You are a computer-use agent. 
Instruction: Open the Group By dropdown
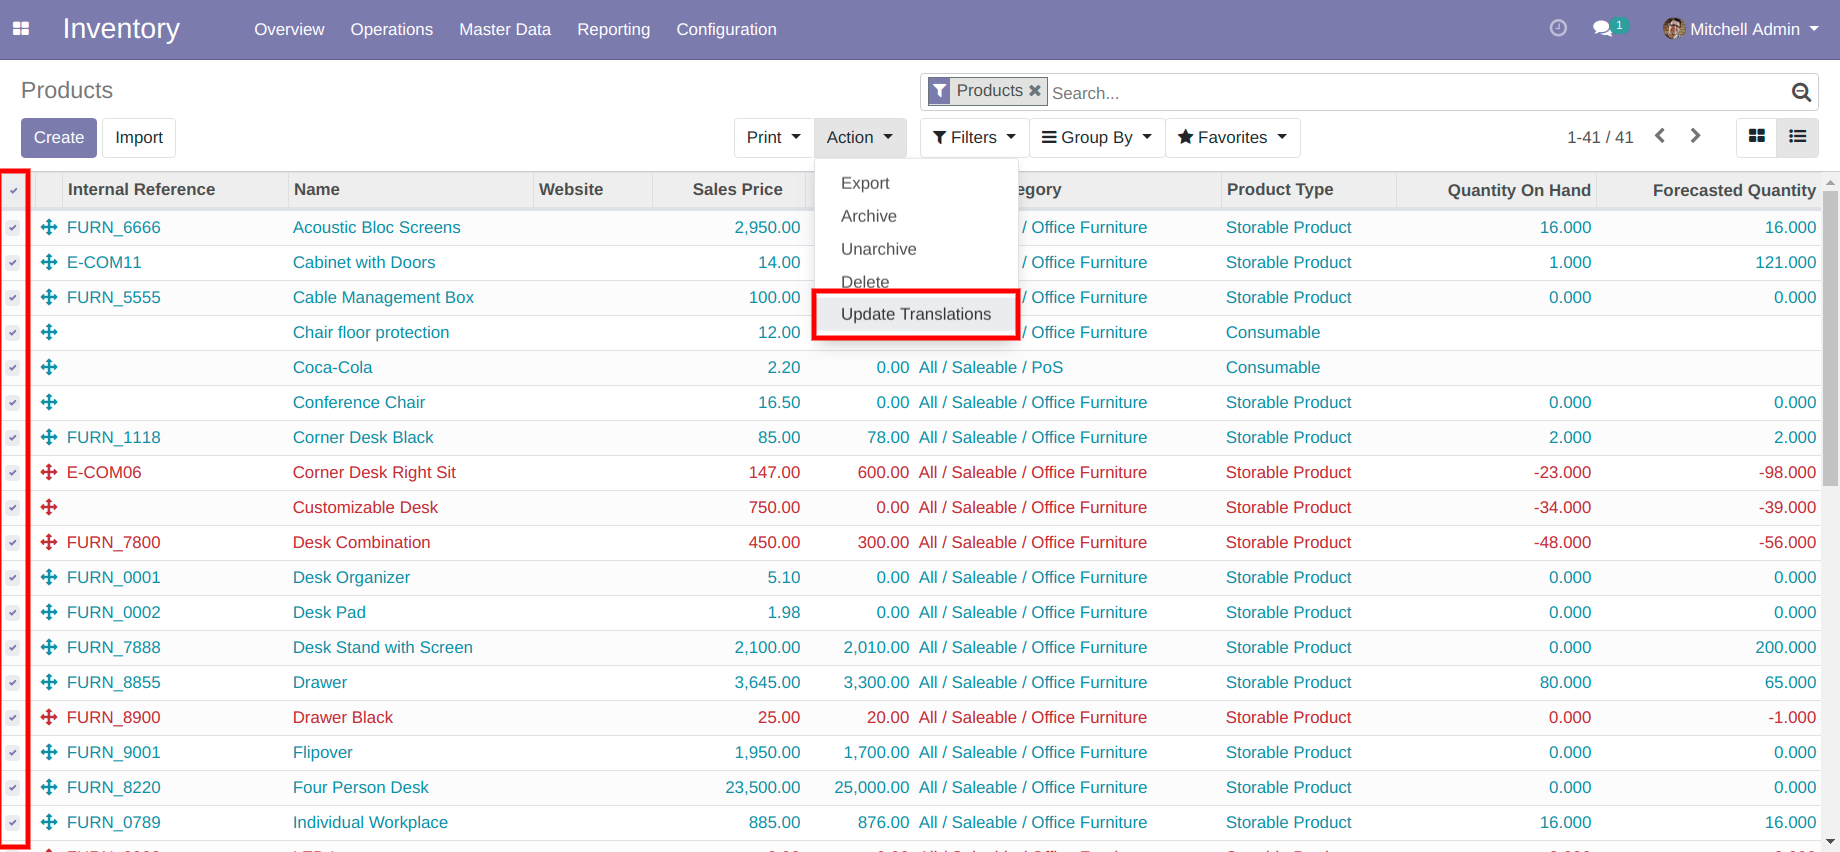tap(1096, 138)
